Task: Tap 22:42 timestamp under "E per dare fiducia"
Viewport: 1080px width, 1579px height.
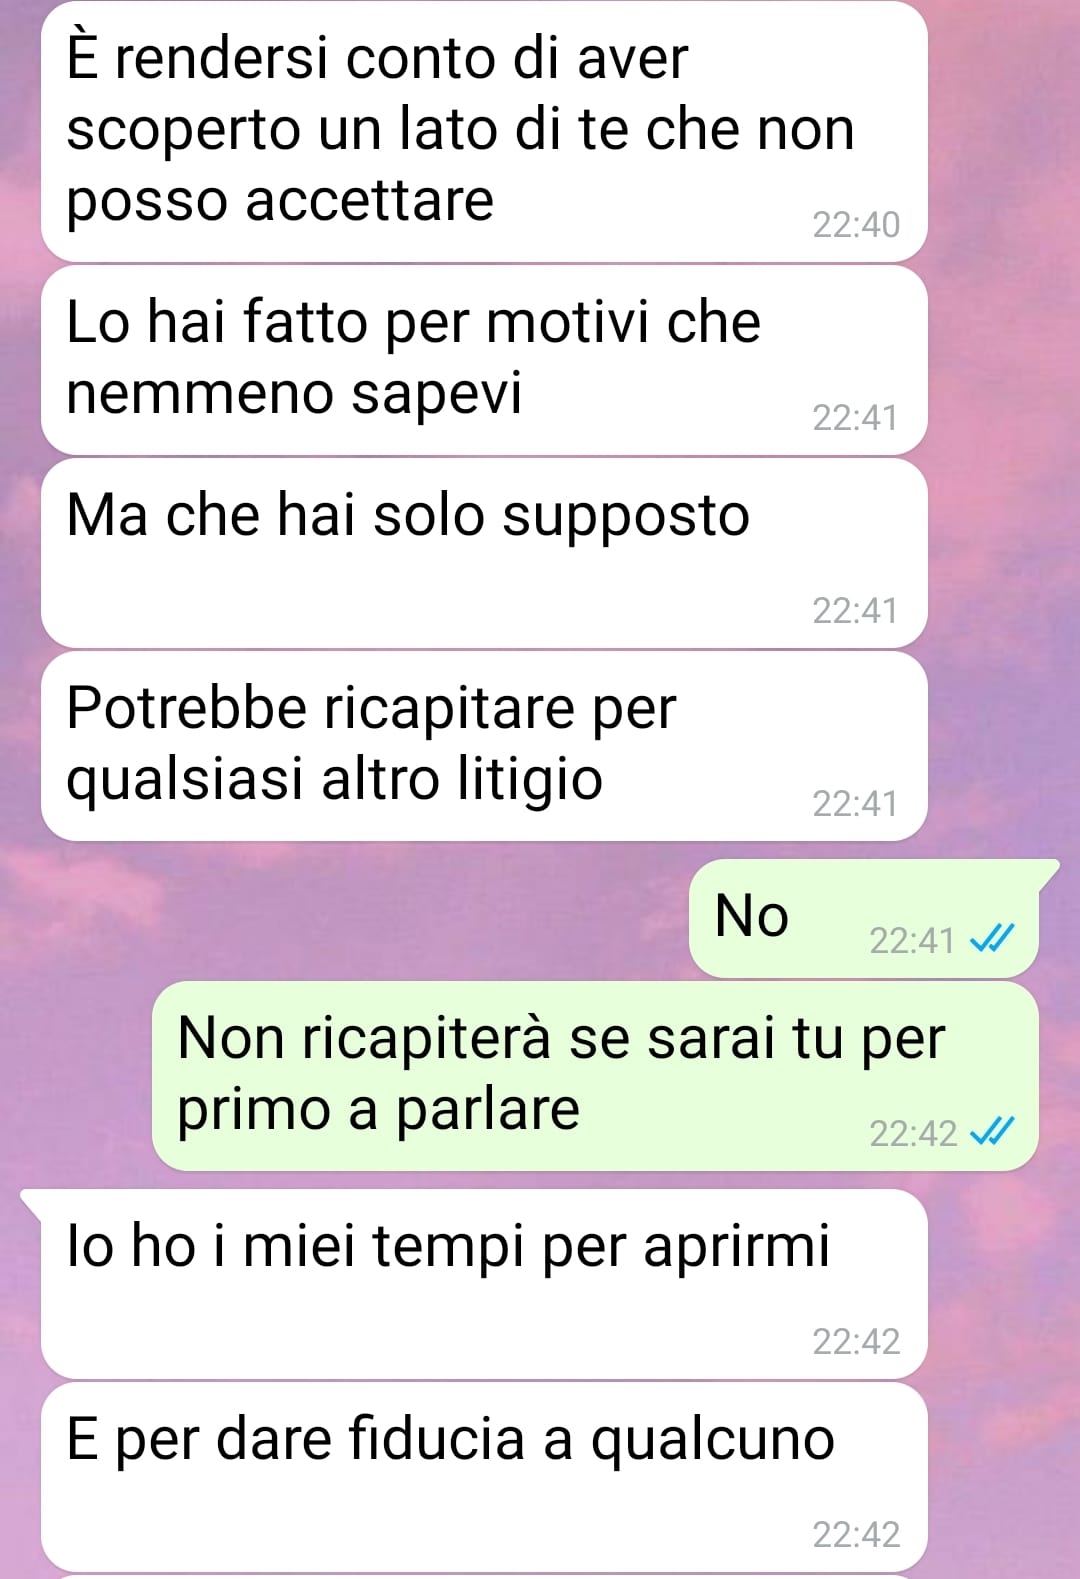Action: 856,1535
